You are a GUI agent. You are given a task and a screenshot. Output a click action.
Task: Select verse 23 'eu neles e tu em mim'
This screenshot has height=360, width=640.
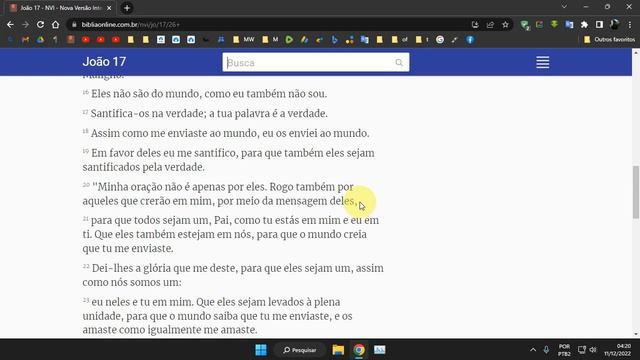(217, 316)
